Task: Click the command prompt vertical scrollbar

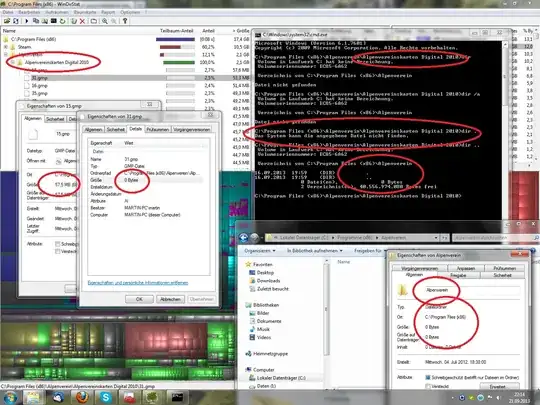Action: 505,130
